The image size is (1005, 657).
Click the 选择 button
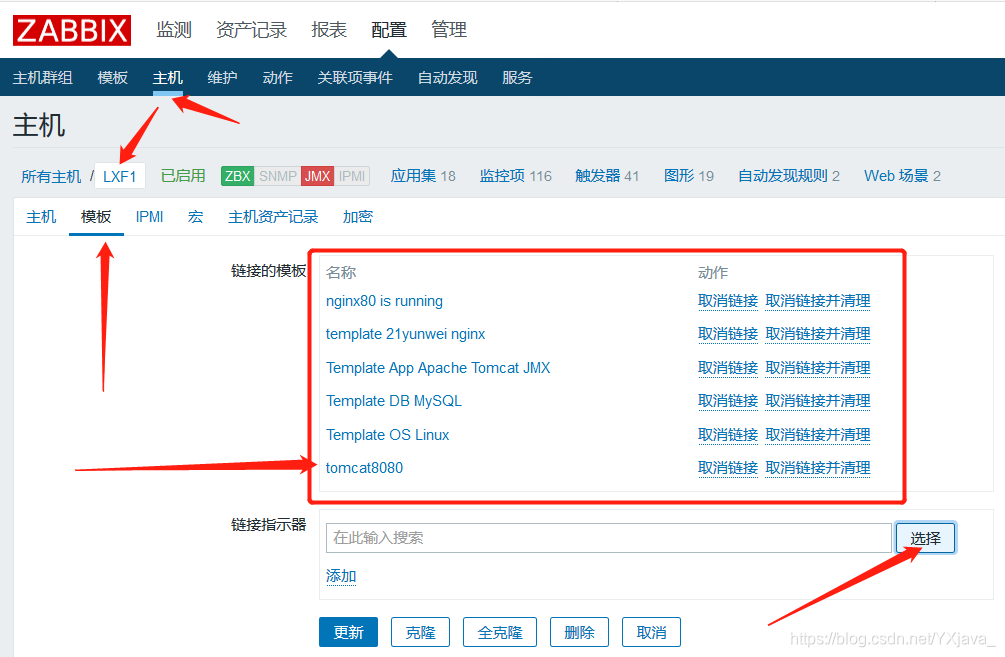click(x=926, y=538)
